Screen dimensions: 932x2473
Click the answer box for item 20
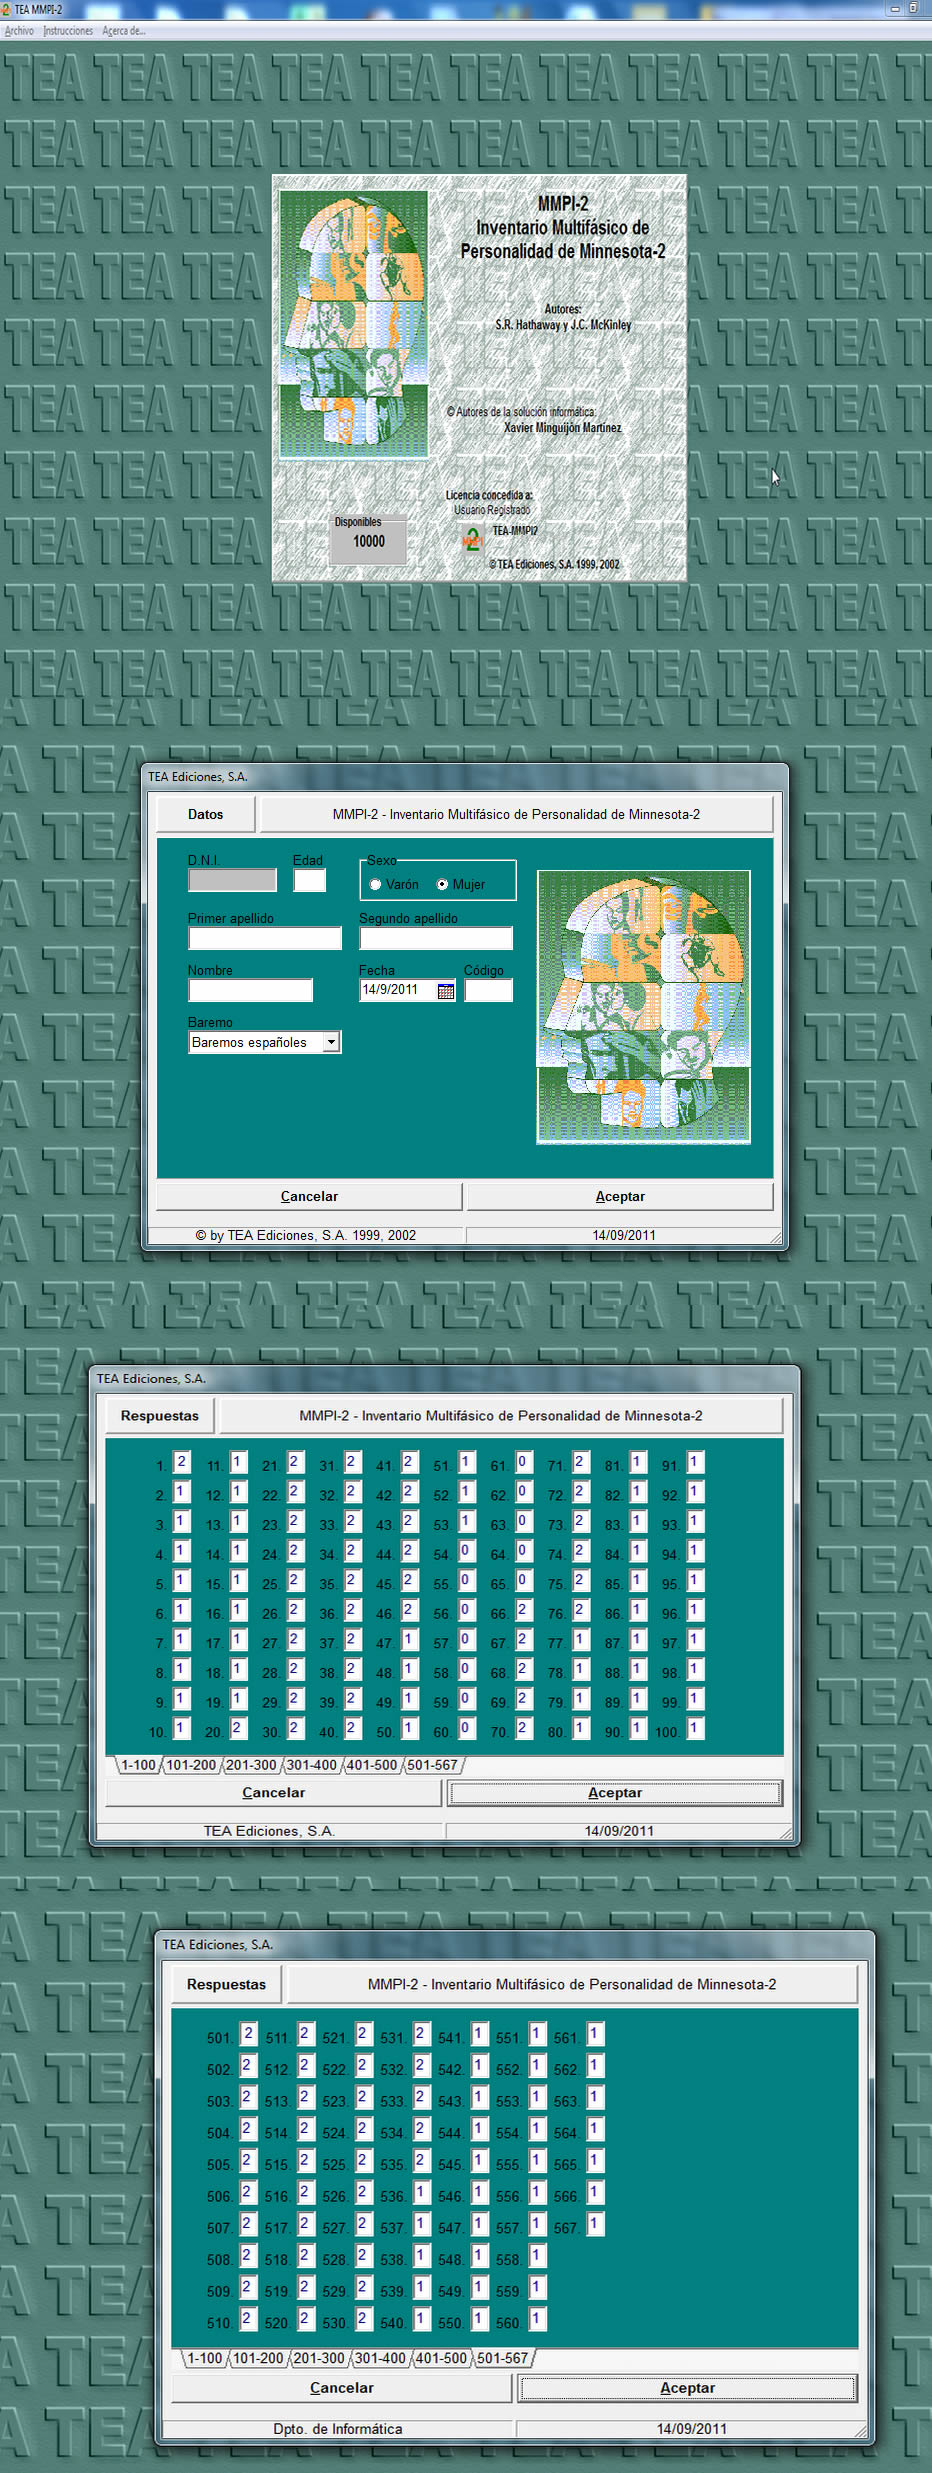click(x=238, y=1728)
